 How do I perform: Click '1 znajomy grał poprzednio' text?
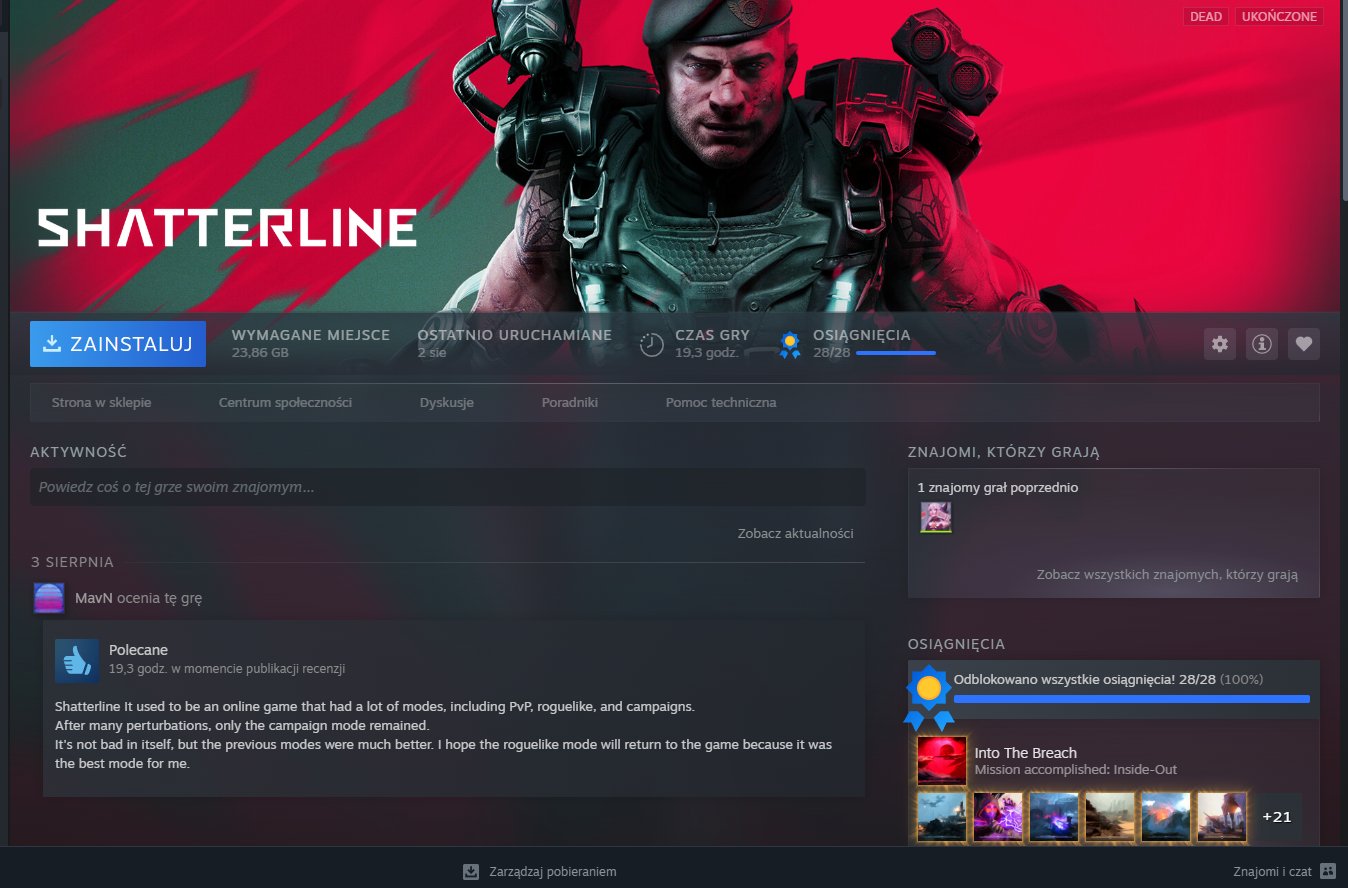pos(997,487)
